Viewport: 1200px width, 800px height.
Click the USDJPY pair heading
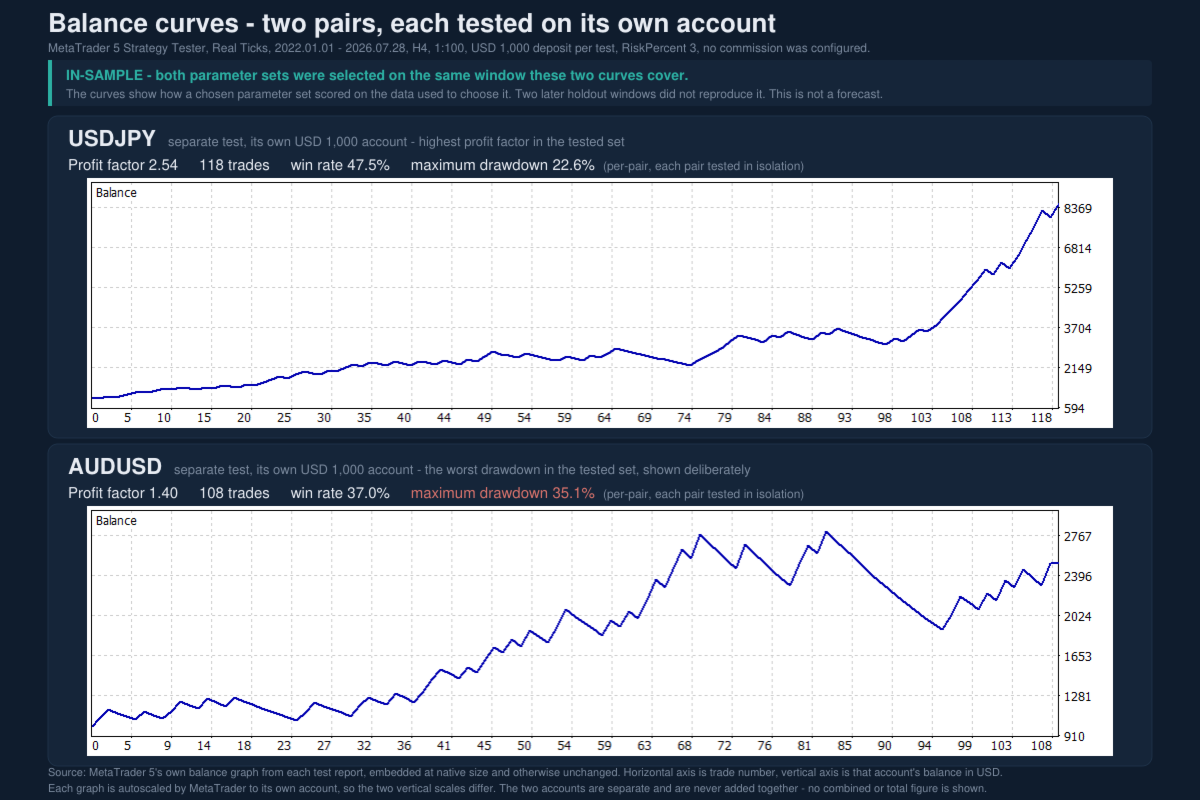tap(112, 139)
